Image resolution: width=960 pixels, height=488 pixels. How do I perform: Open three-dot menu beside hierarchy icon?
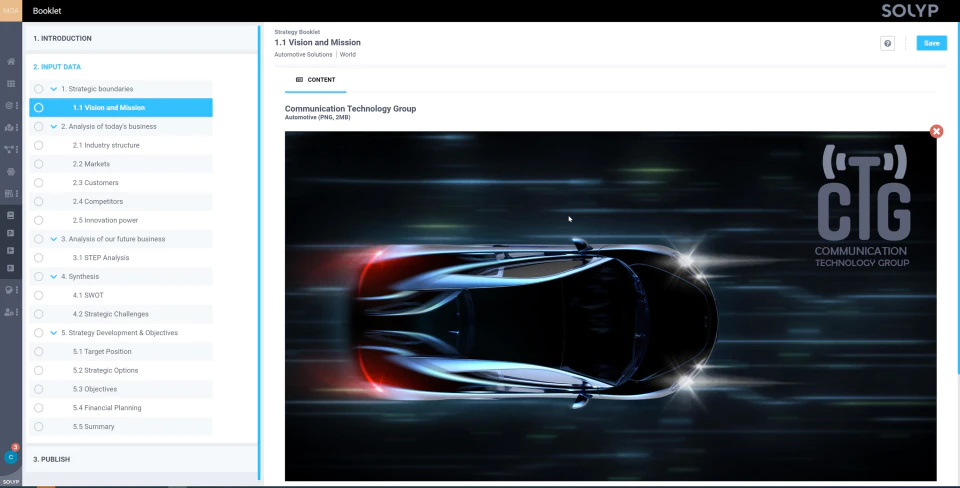point(17,149)
